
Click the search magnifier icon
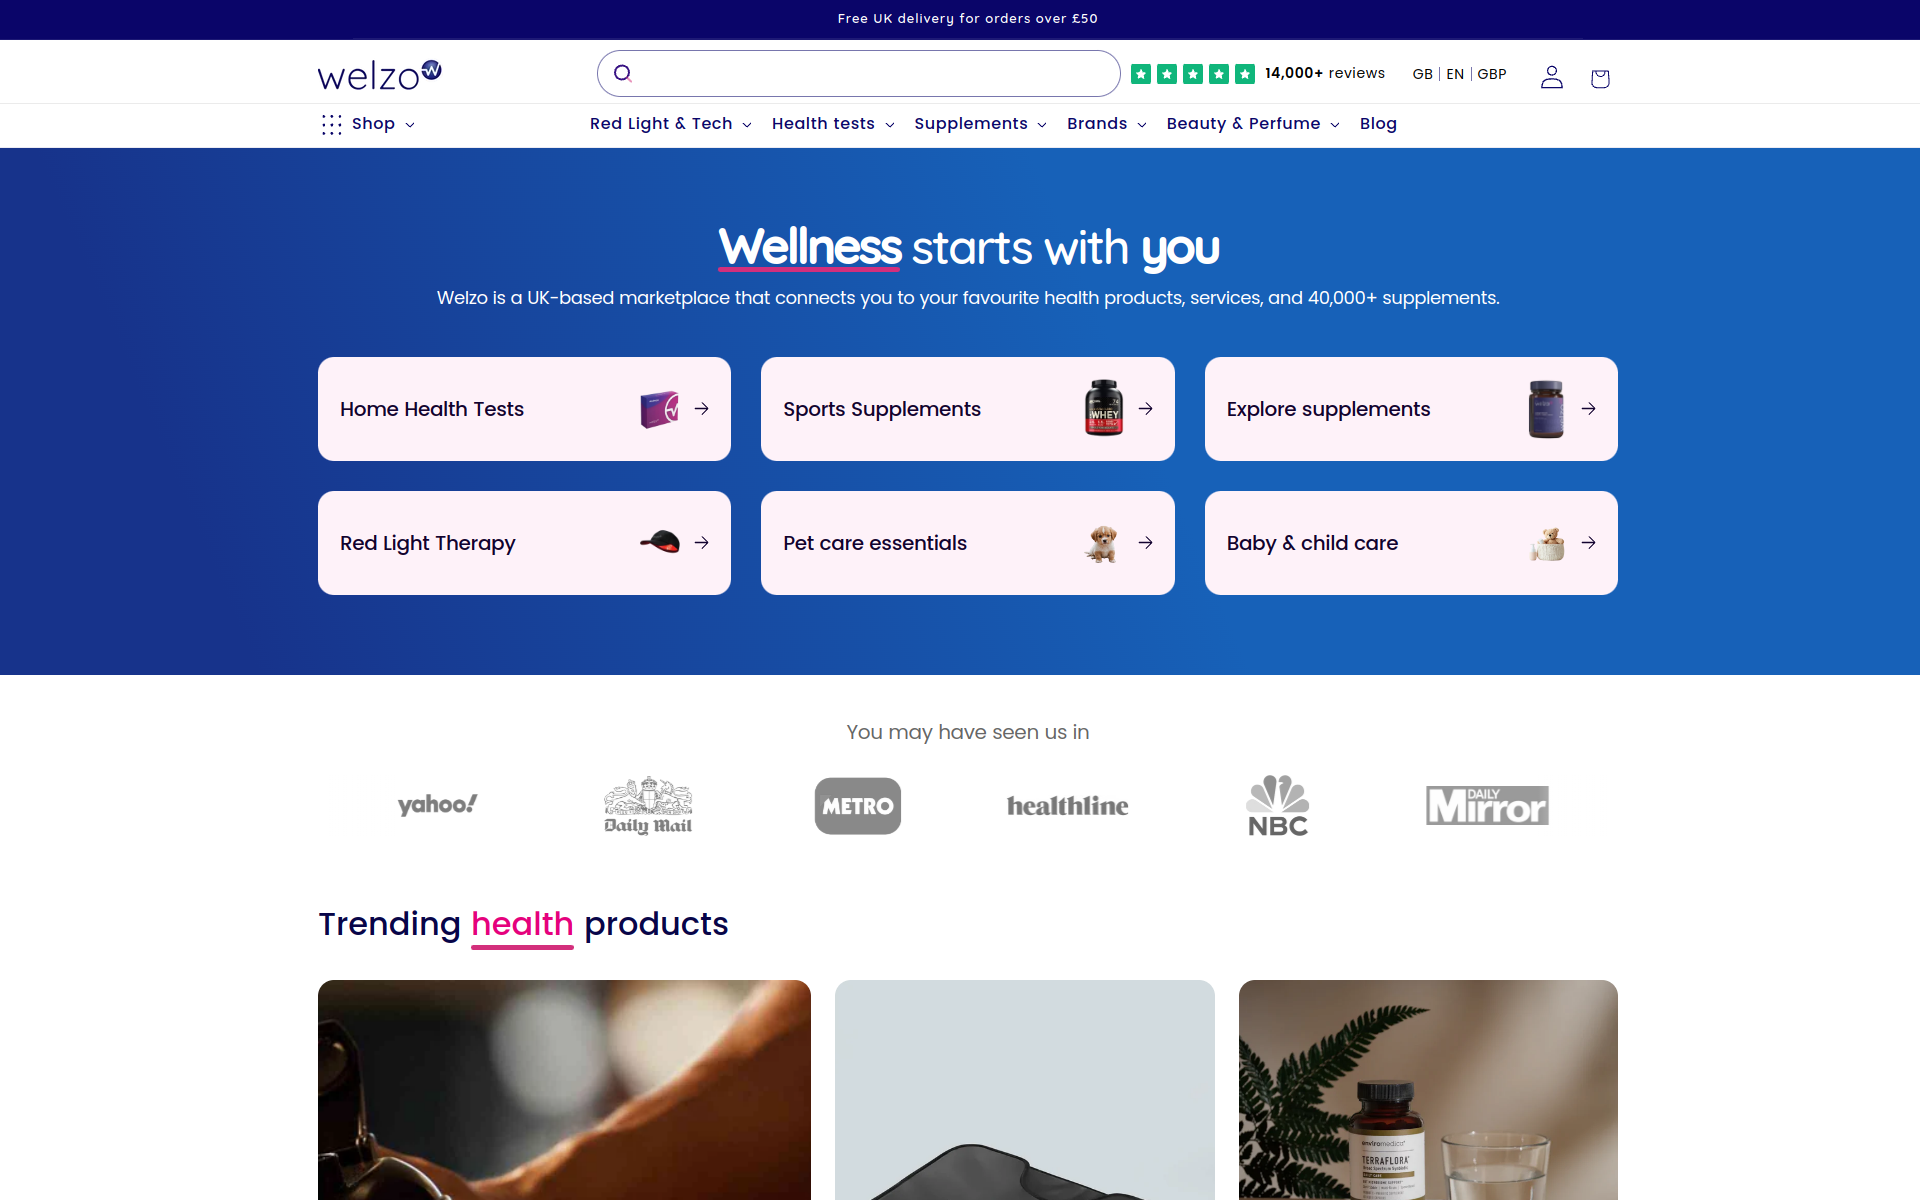point(622,73)
